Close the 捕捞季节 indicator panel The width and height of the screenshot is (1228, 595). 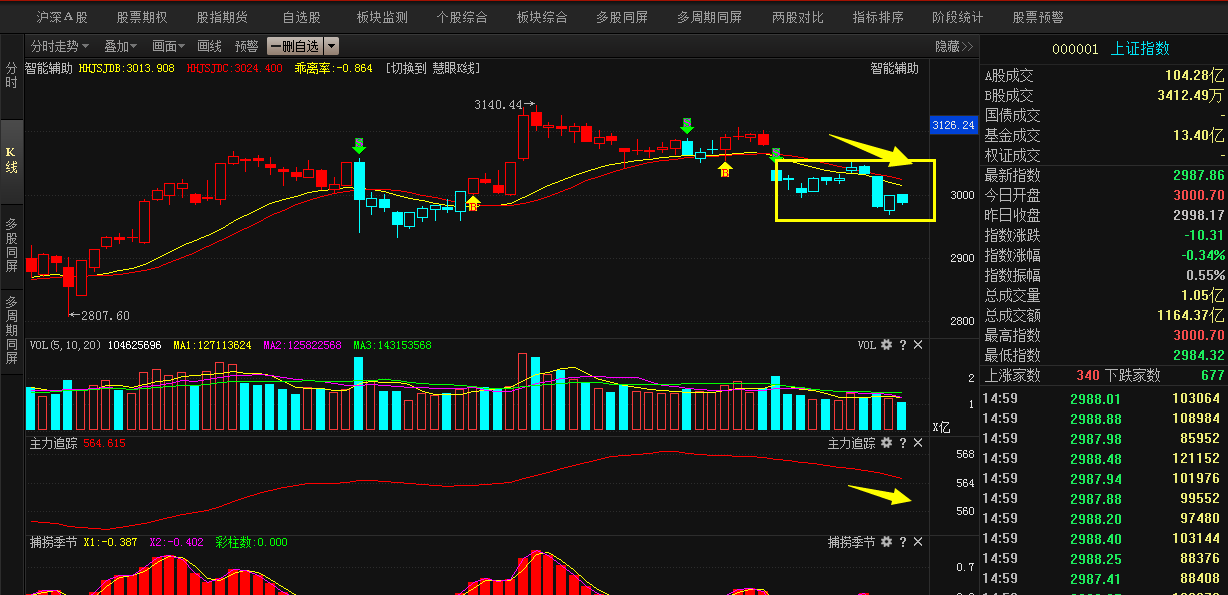pos(918,542)
